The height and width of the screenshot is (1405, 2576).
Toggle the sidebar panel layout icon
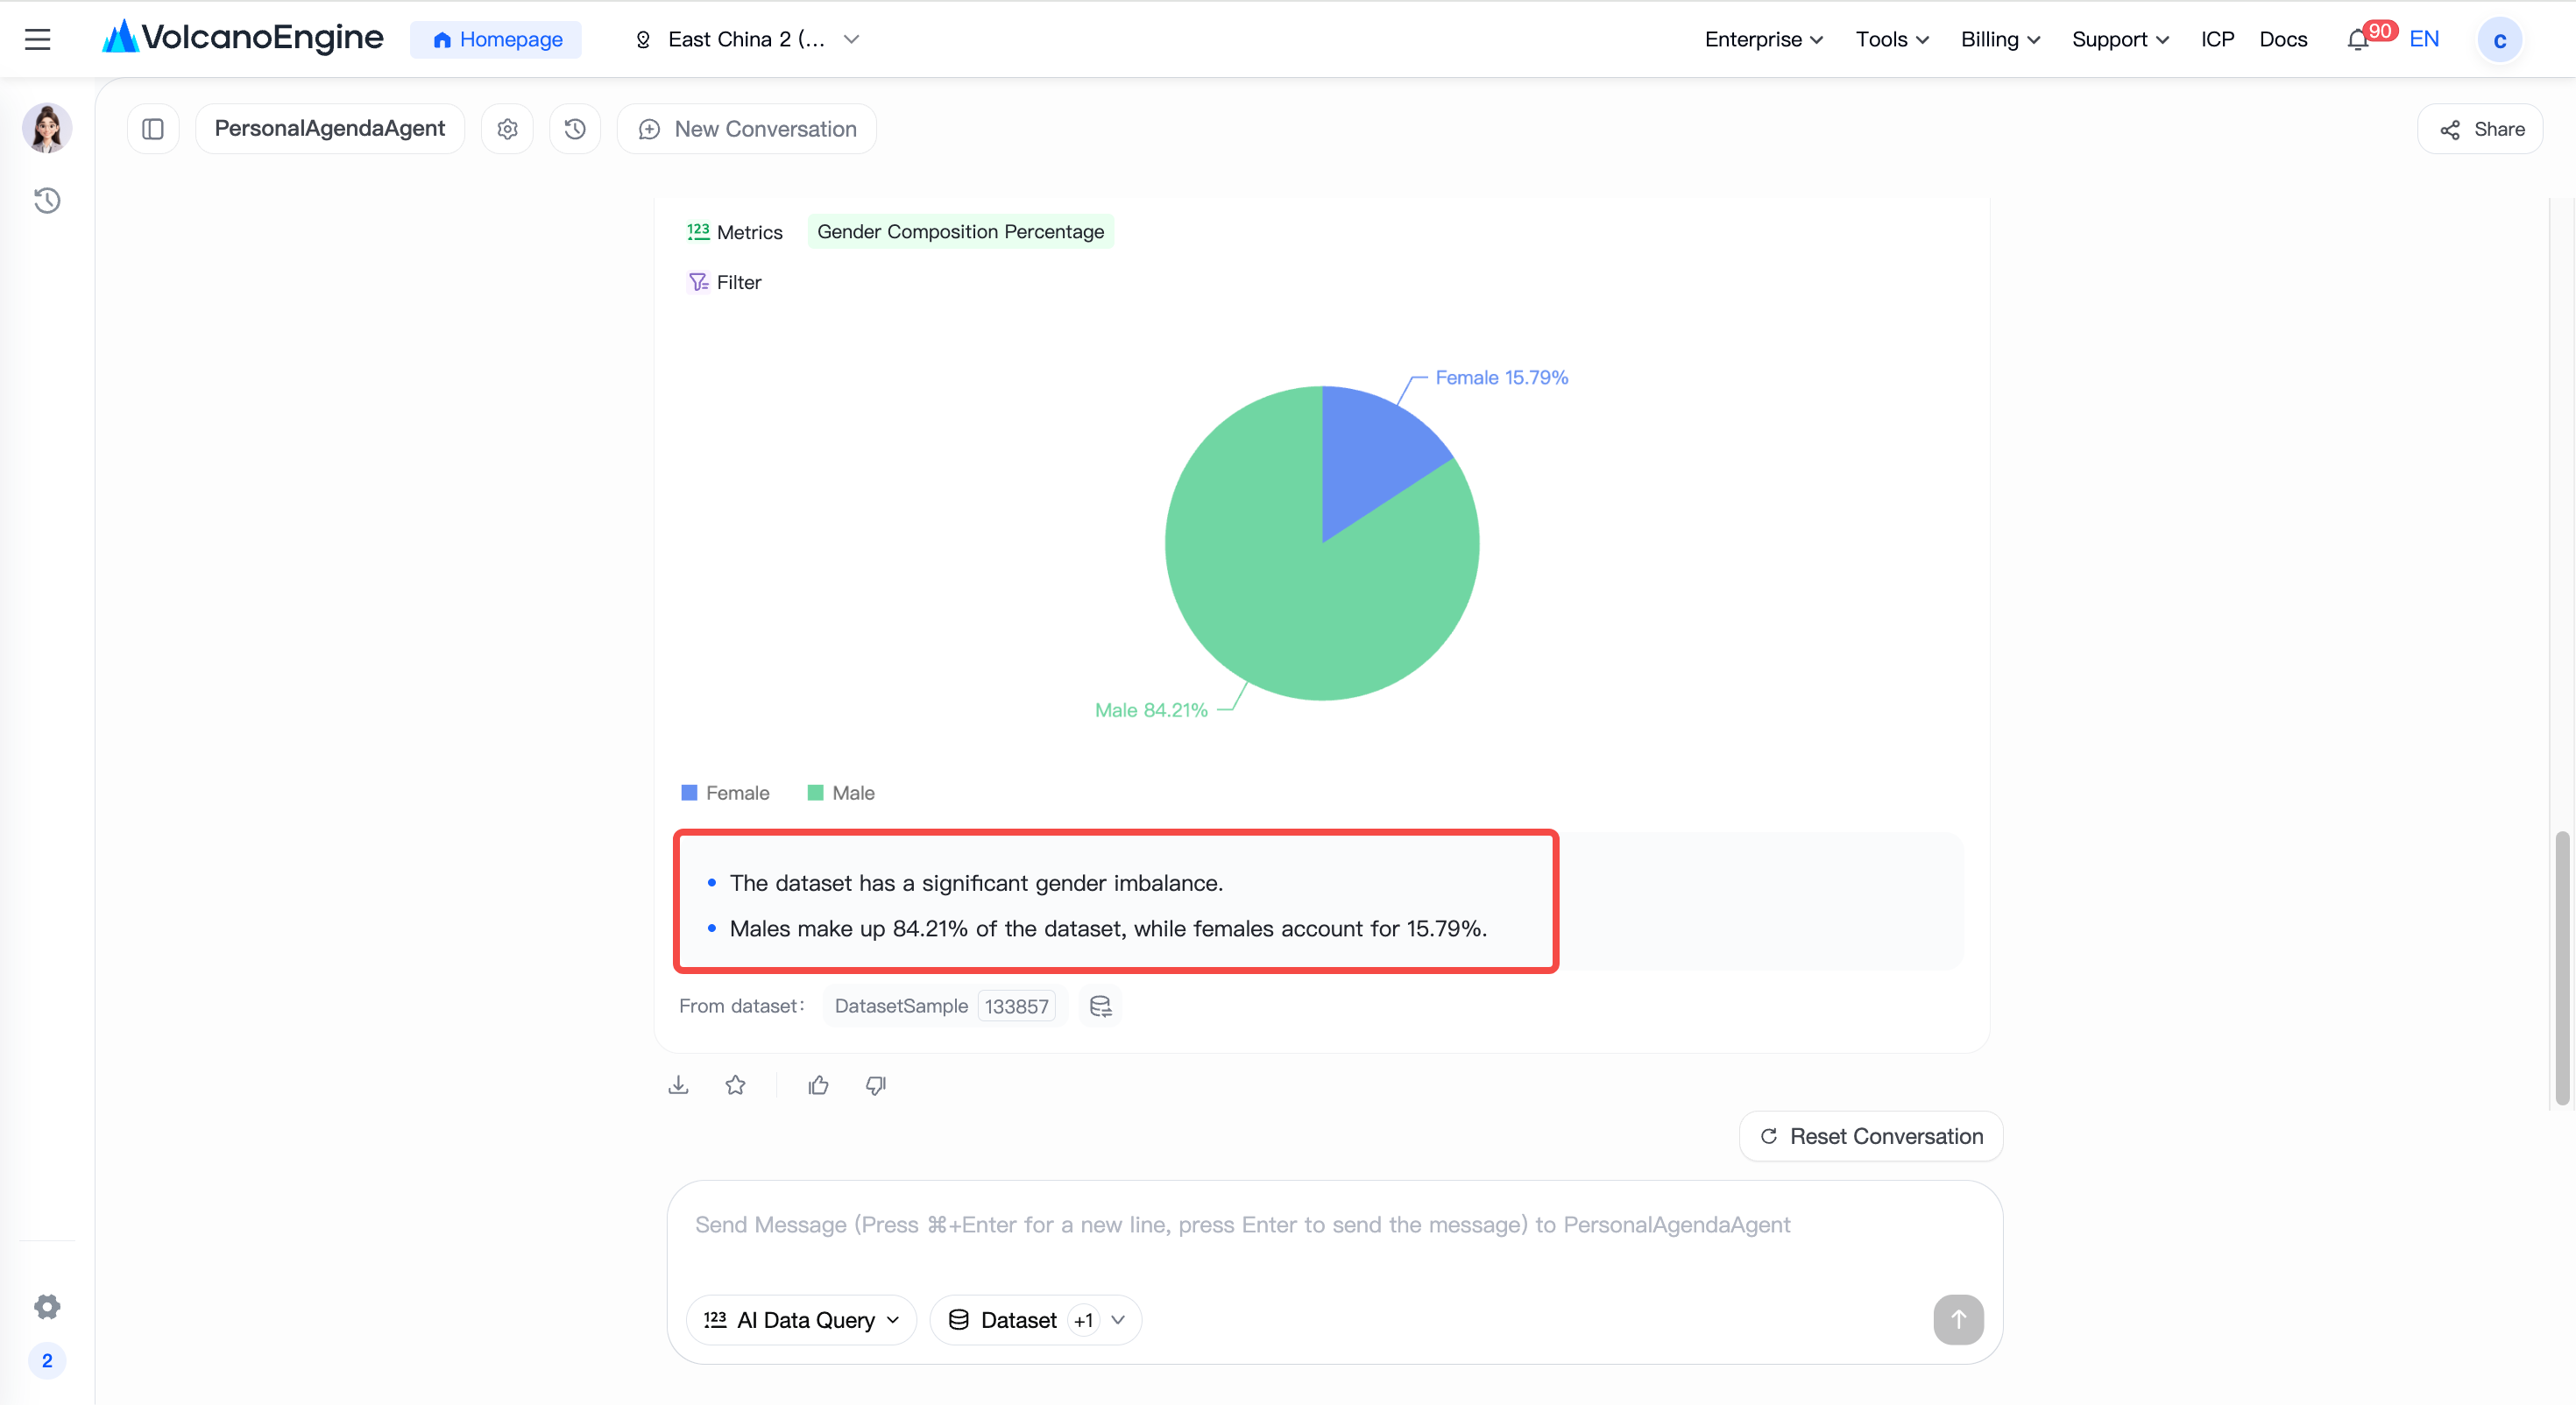pyautogui.click(x=153, y=129)
